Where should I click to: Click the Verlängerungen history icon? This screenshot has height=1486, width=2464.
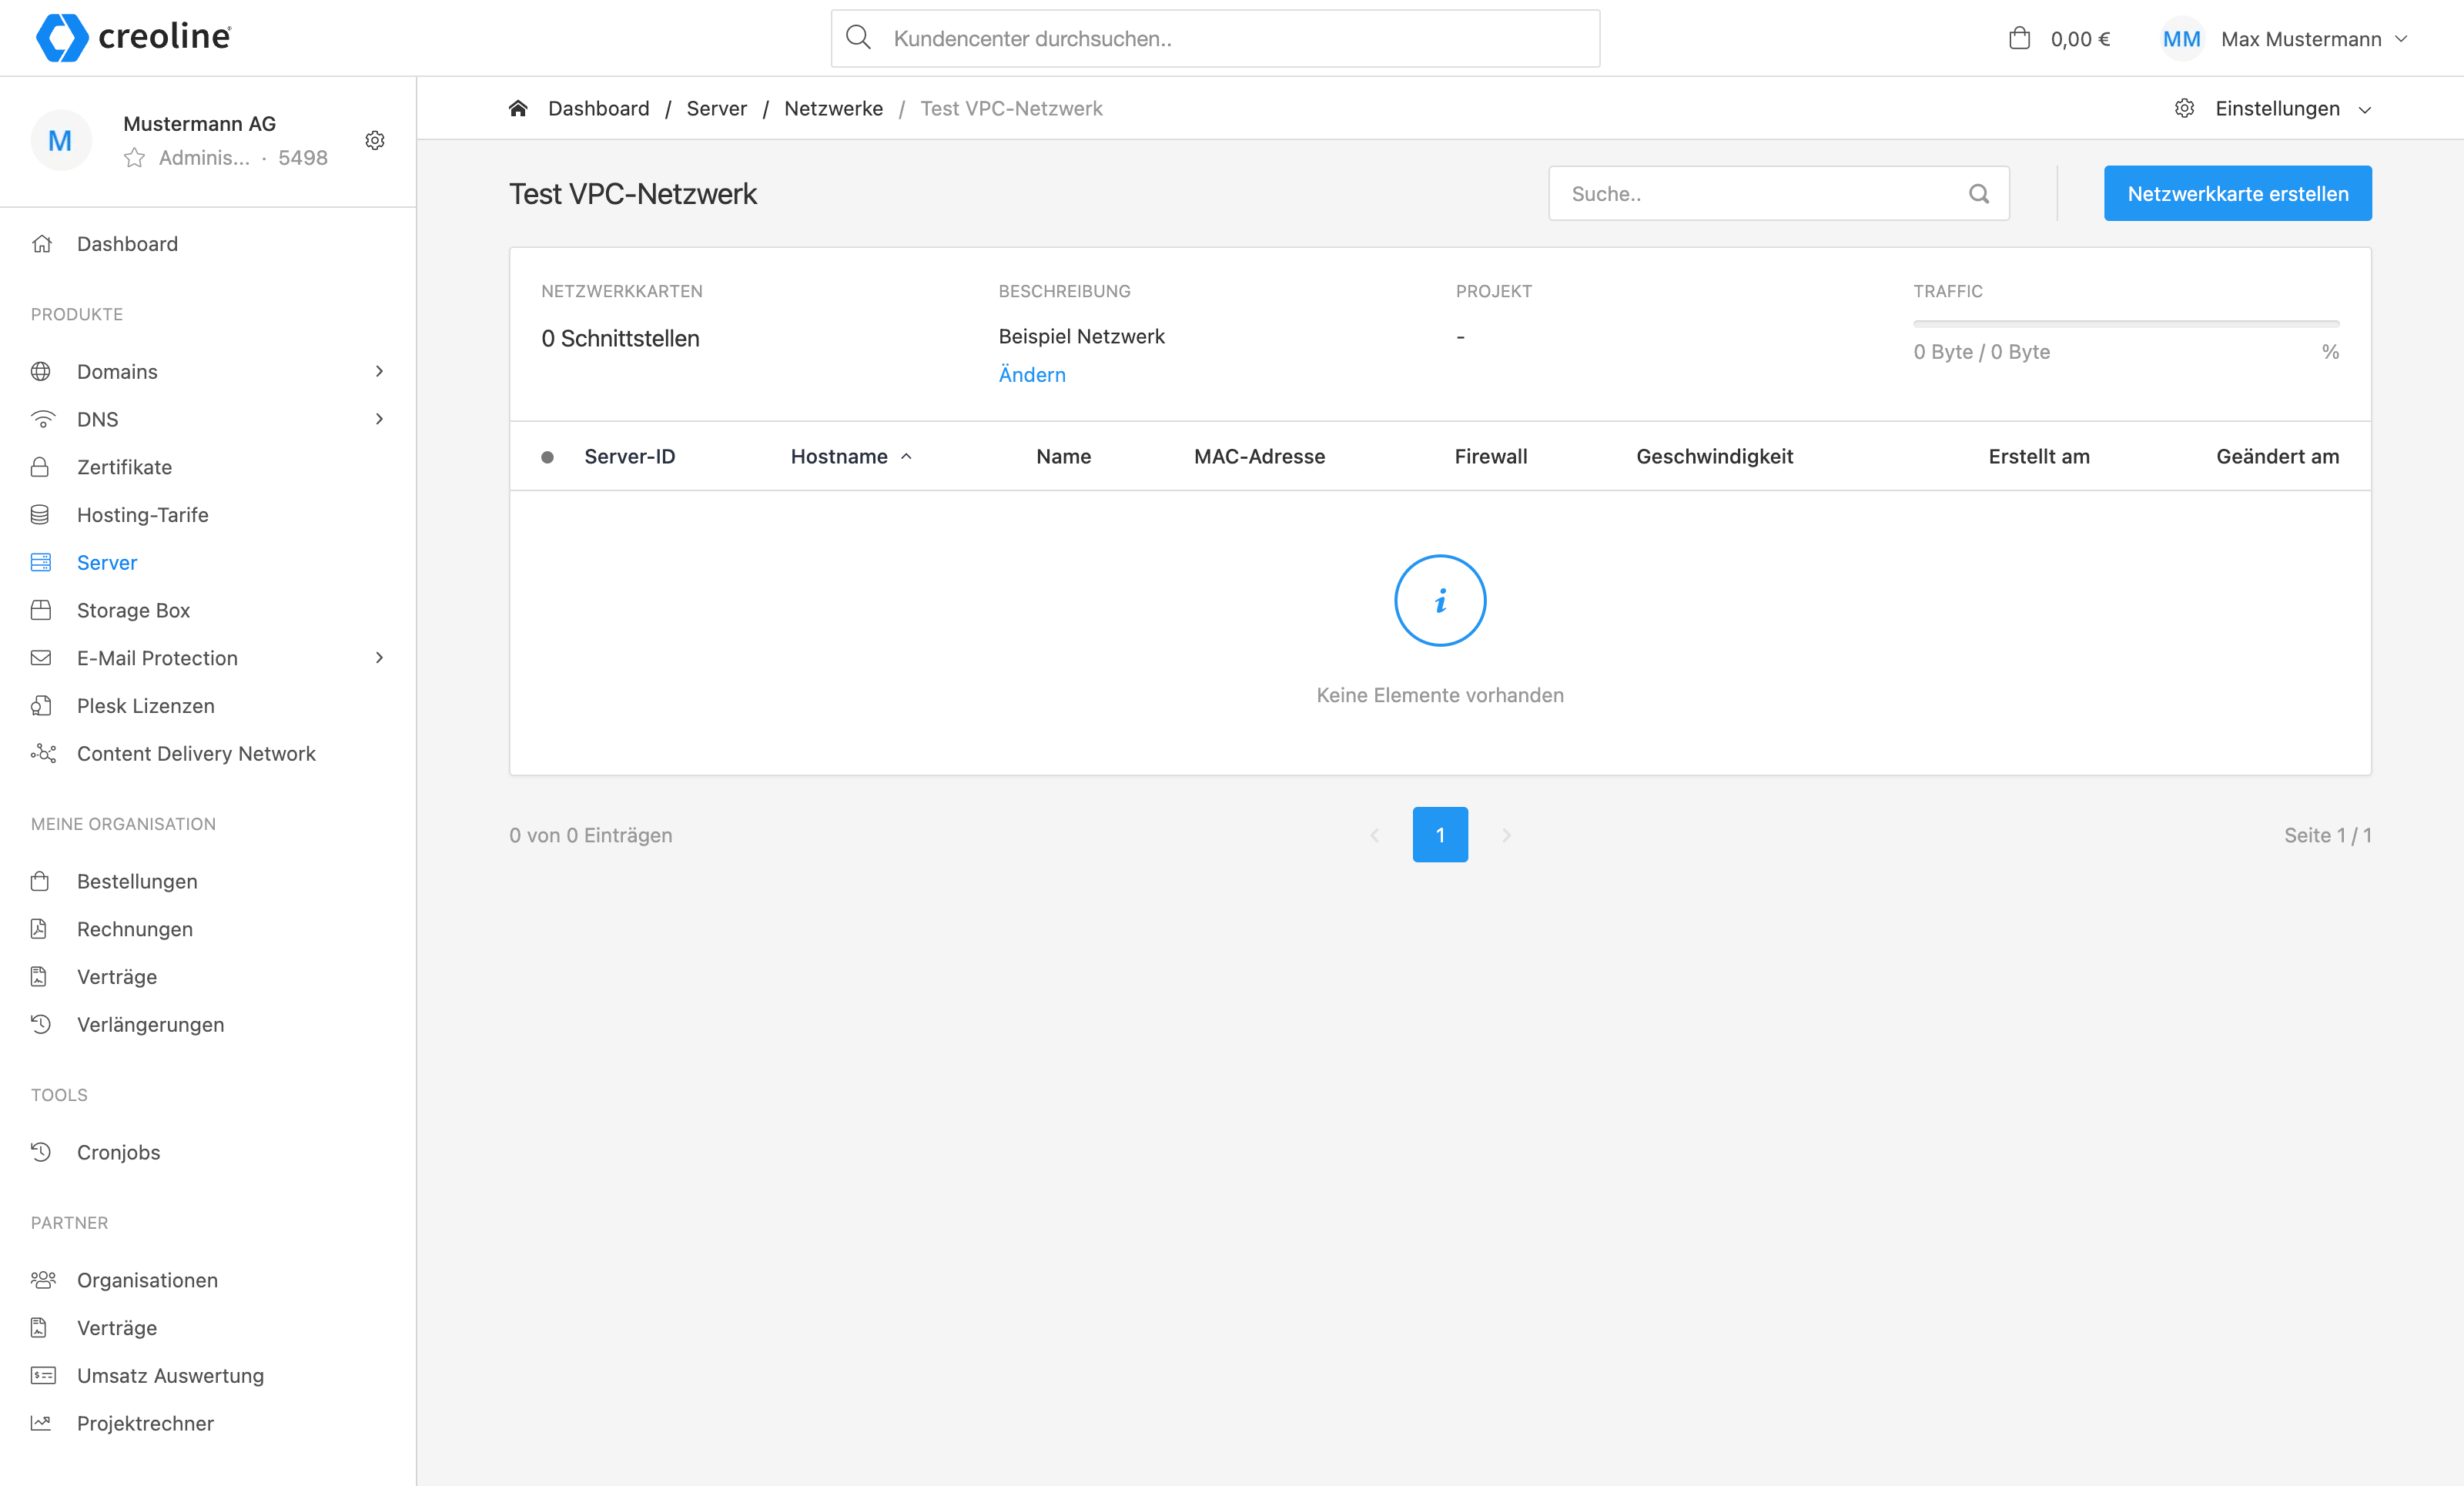coord(41,1024)
